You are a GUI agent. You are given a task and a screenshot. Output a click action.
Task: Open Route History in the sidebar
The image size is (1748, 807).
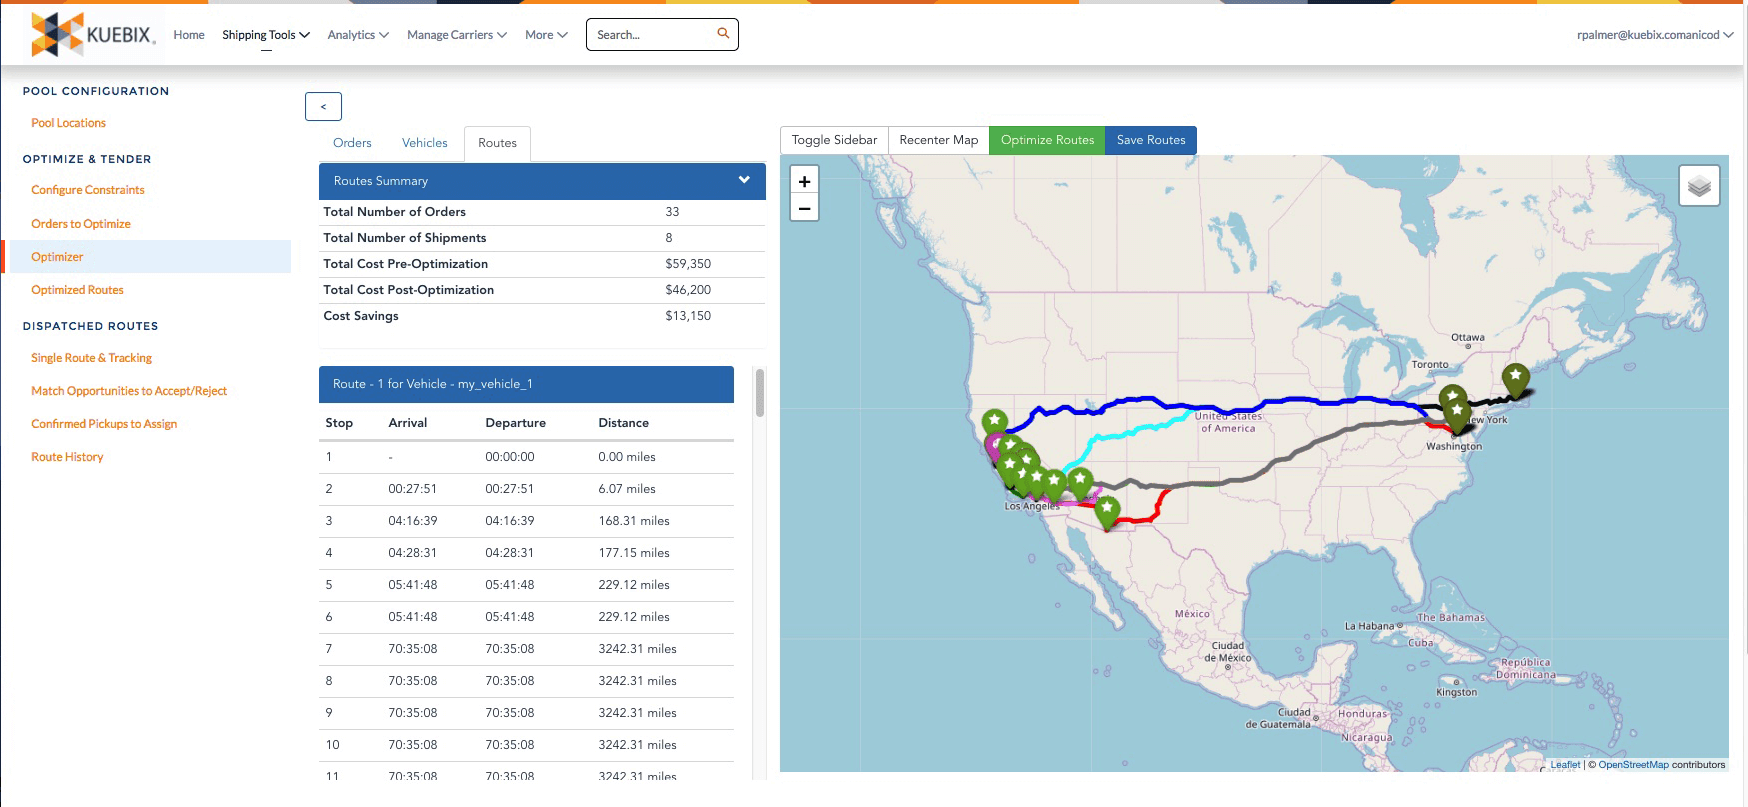[x=67, y=457]
